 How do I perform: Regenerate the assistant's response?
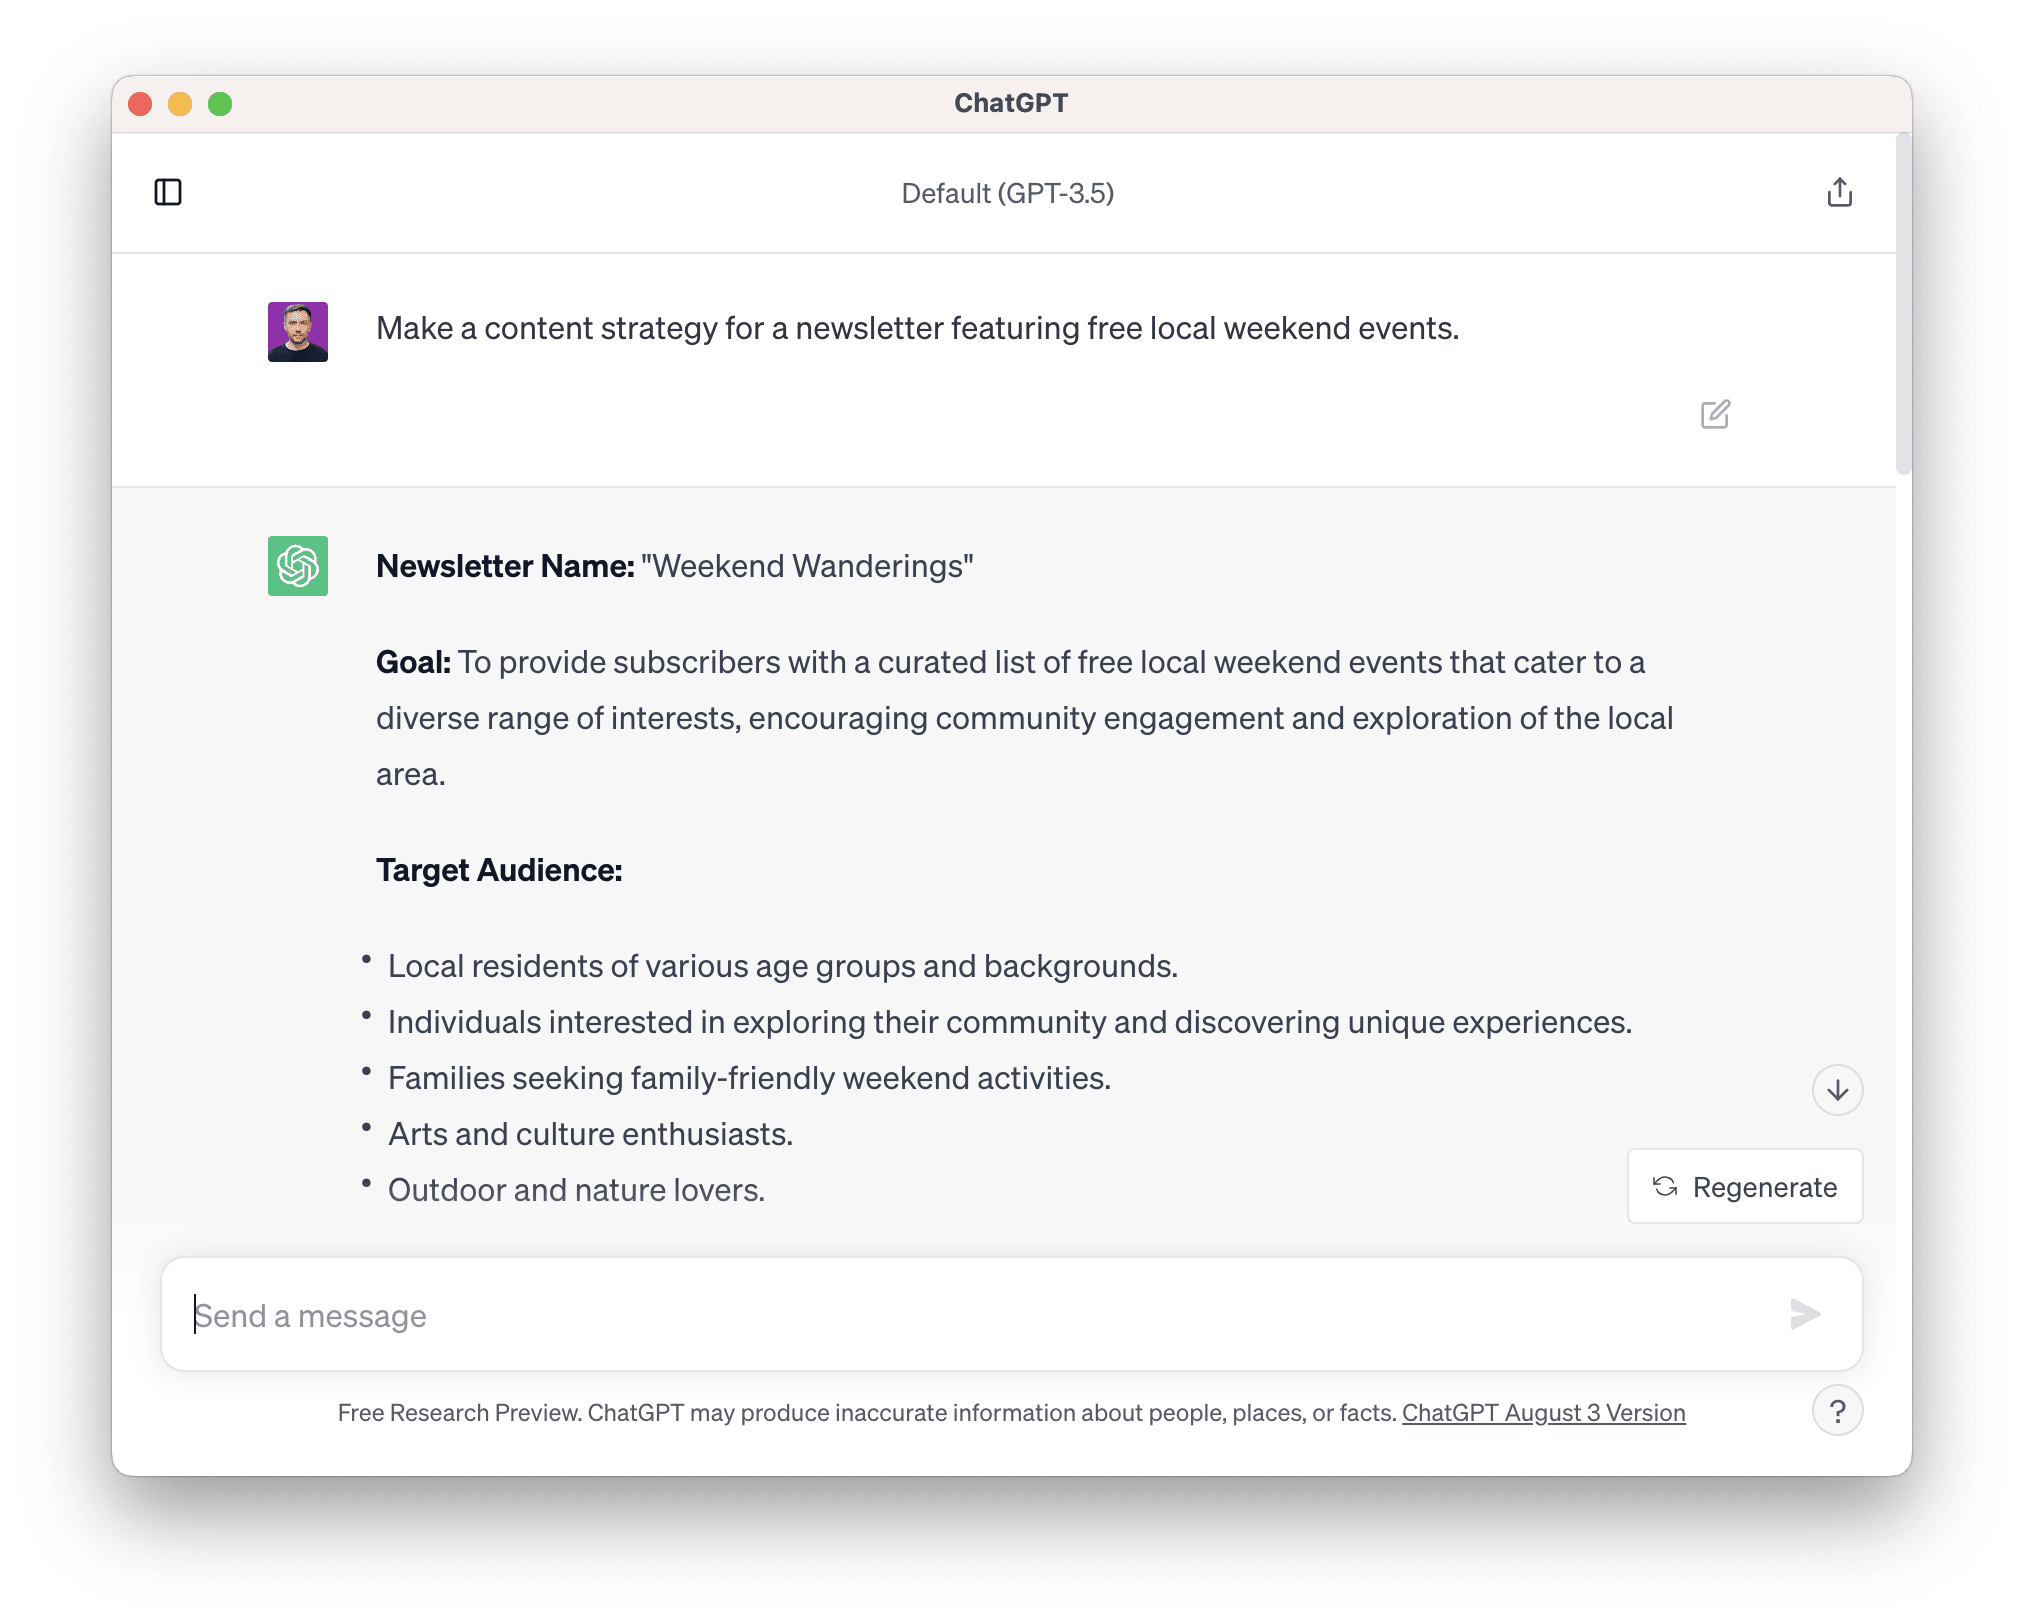[1744, 1186]
